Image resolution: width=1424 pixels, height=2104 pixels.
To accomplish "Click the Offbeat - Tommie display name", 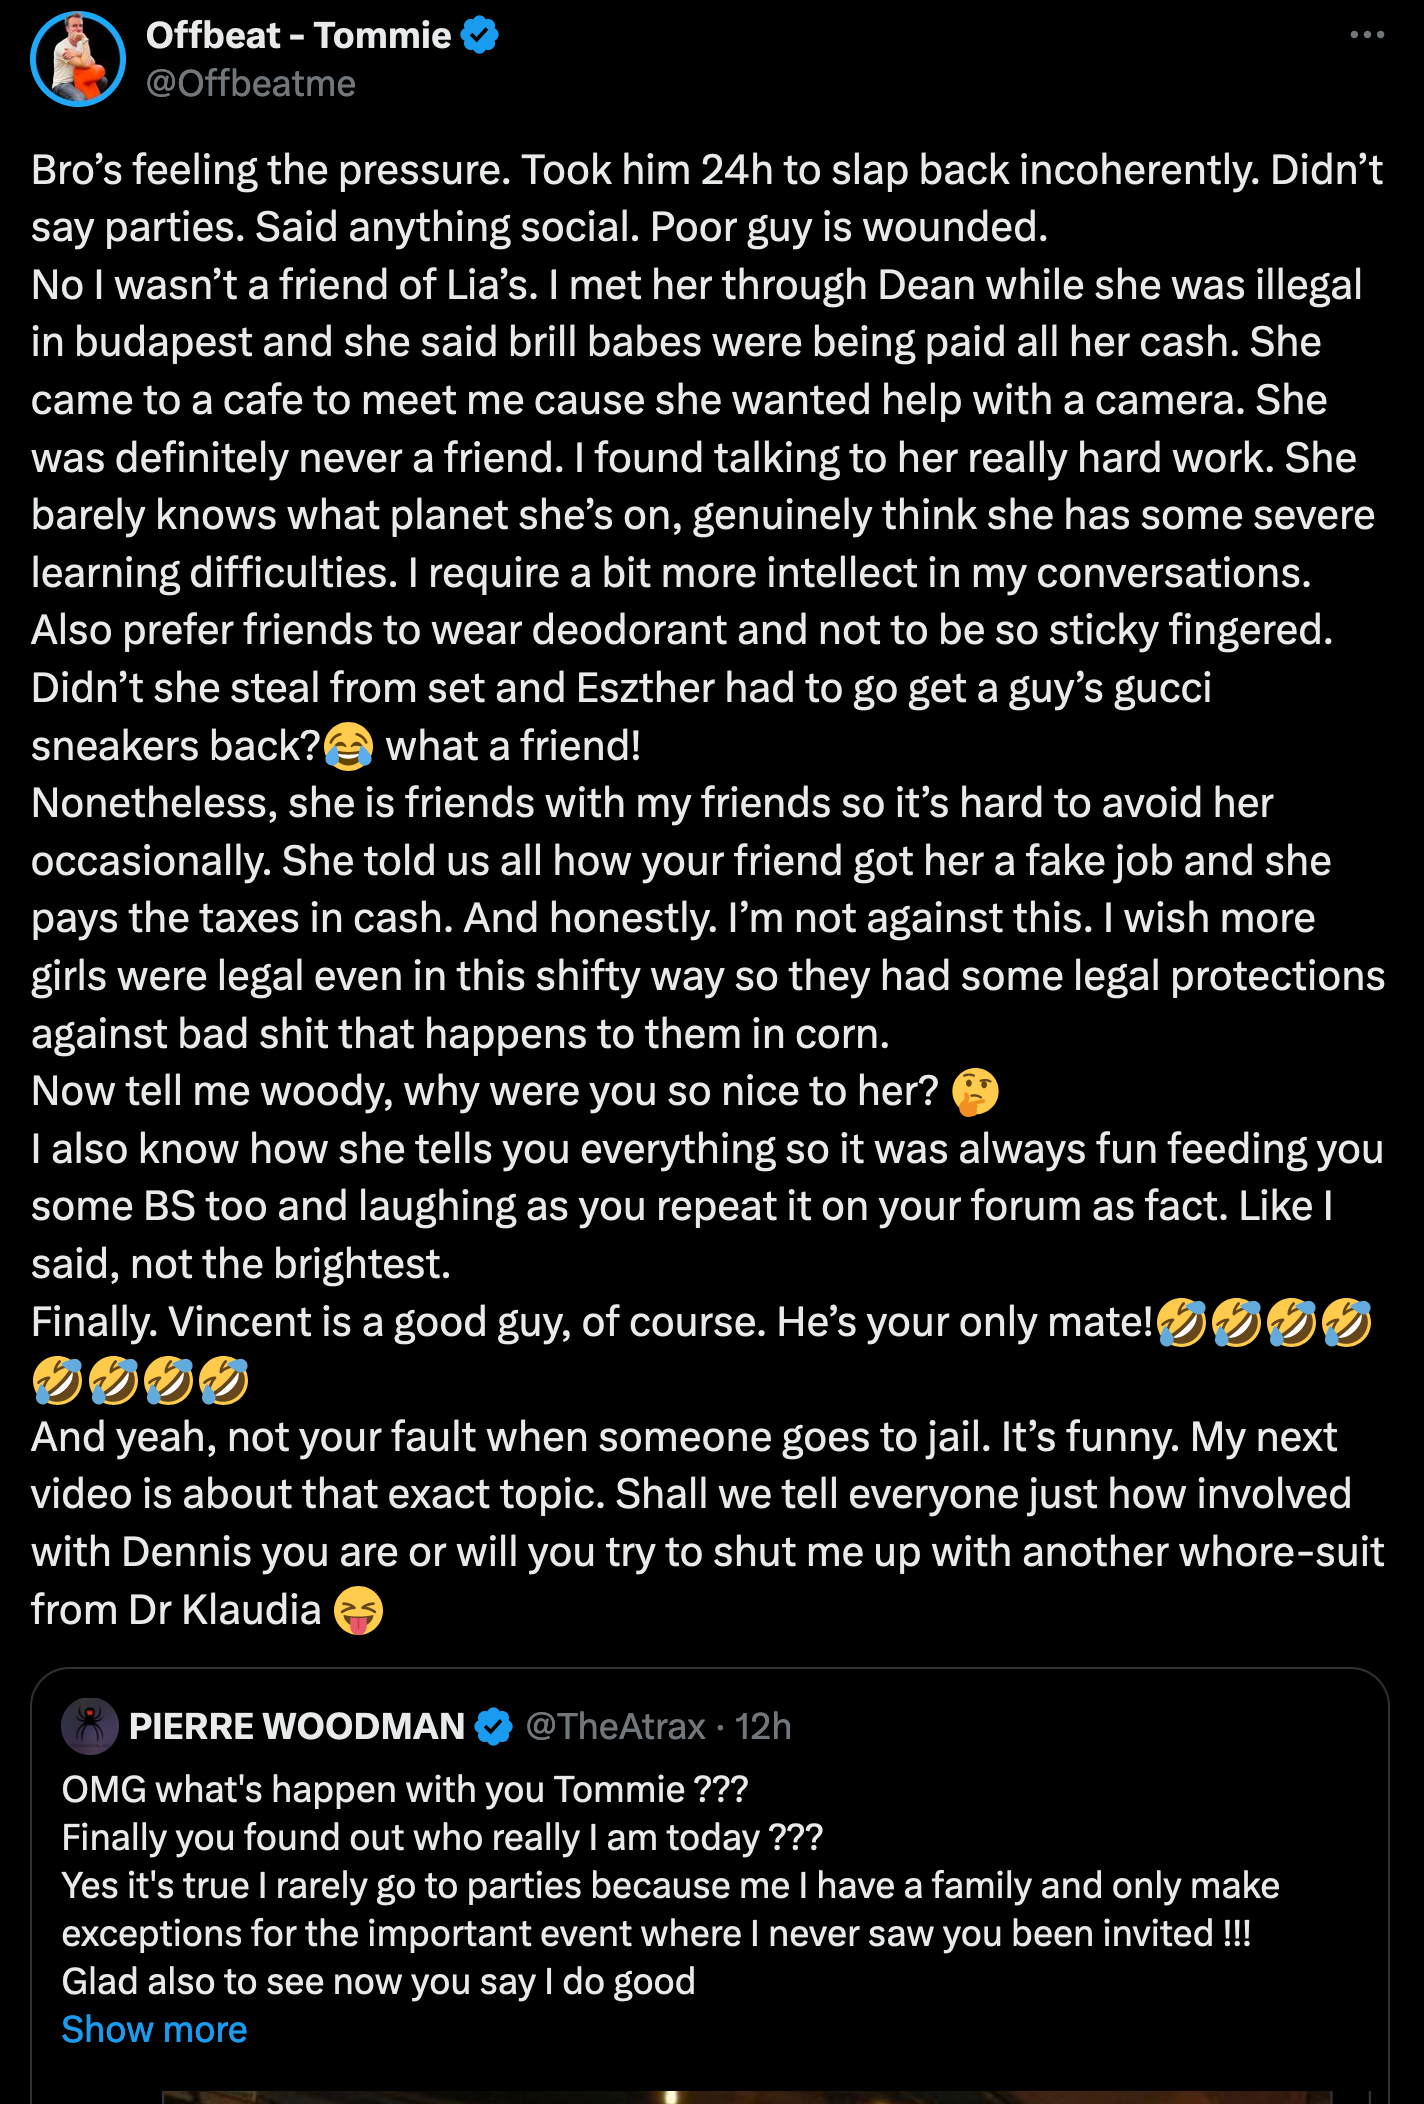I will (x=298, y=36).
